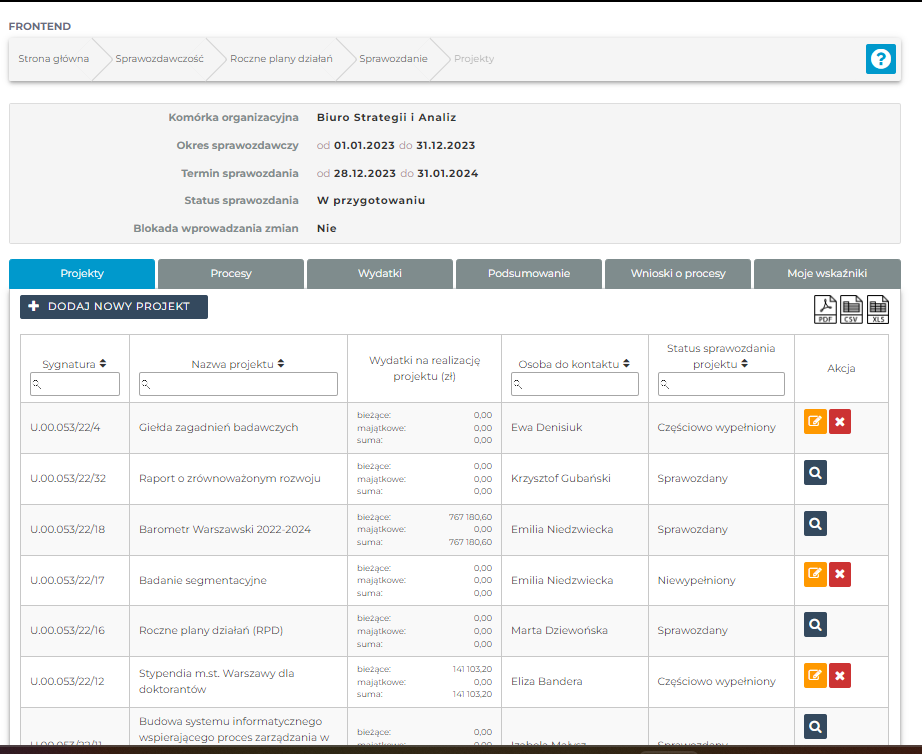
Task: Delete the Stypendia m.st. Warszawy project
Action: 840,676
